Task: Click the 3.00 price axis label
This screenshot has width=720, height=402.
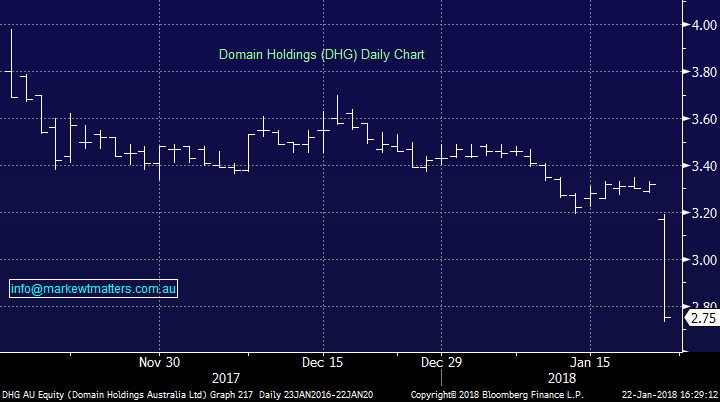Action: (x=704, y=260)
